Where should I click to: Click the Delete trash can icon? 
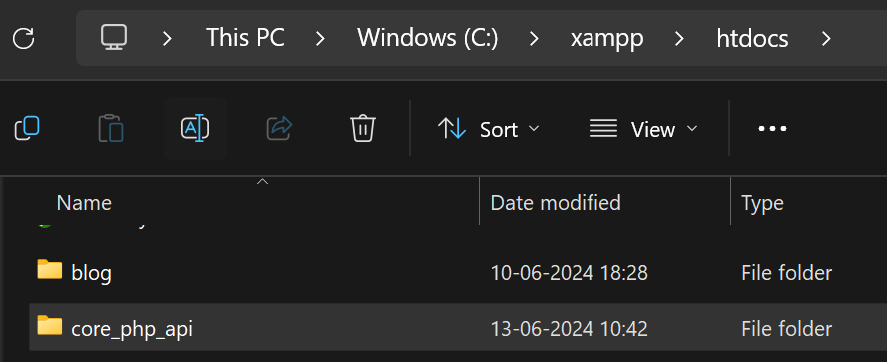[362, 128]
